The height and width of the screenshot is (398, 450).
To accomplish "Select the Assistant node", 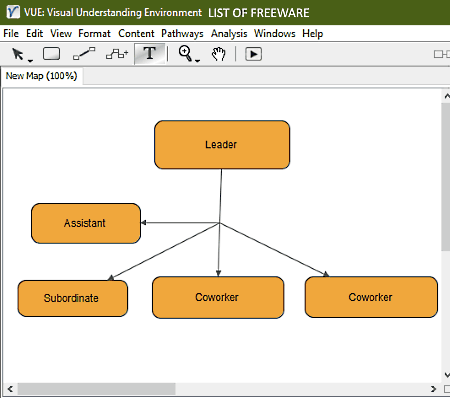I will coord(86,223).
